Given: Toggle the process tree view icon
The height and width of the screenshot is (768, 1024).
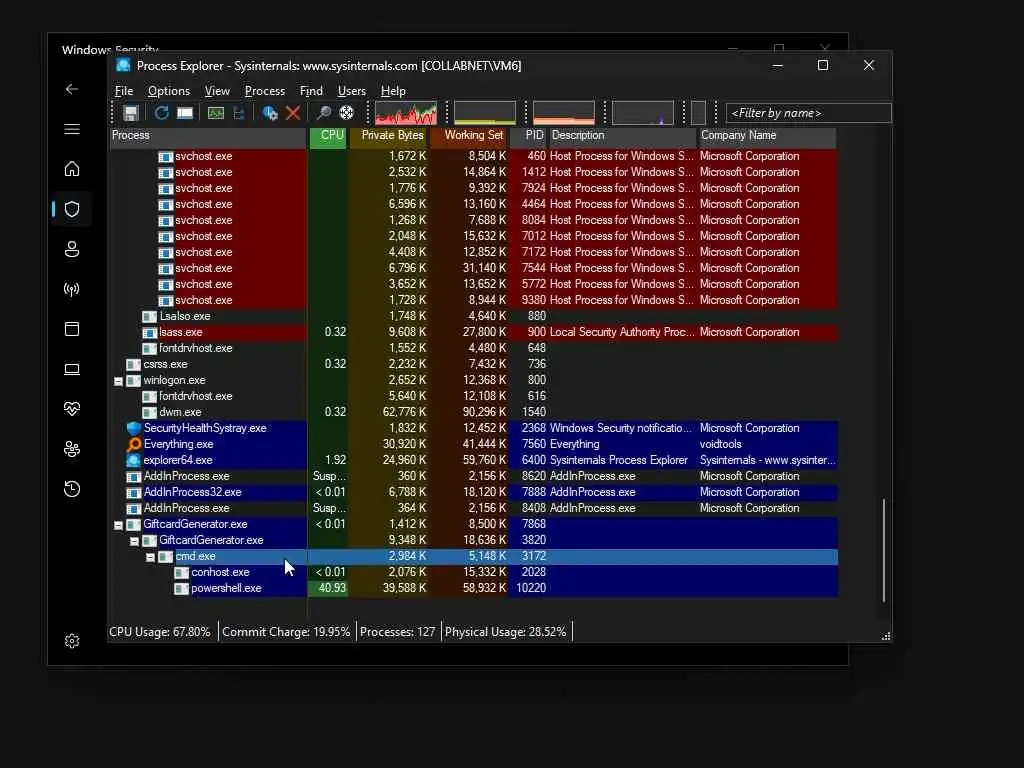Looking at the screenshot, I should pyautogui.click(x=239, y=113).
